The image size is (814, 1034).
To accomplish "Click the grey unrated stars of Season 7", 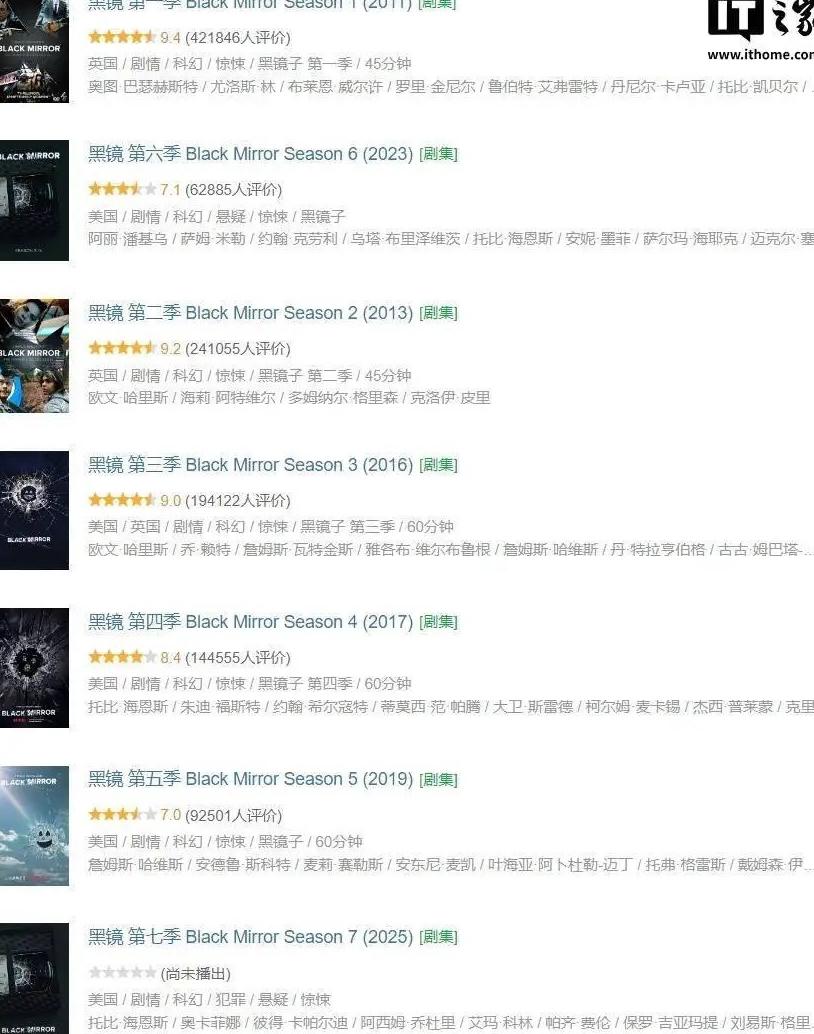I will 122,972.
